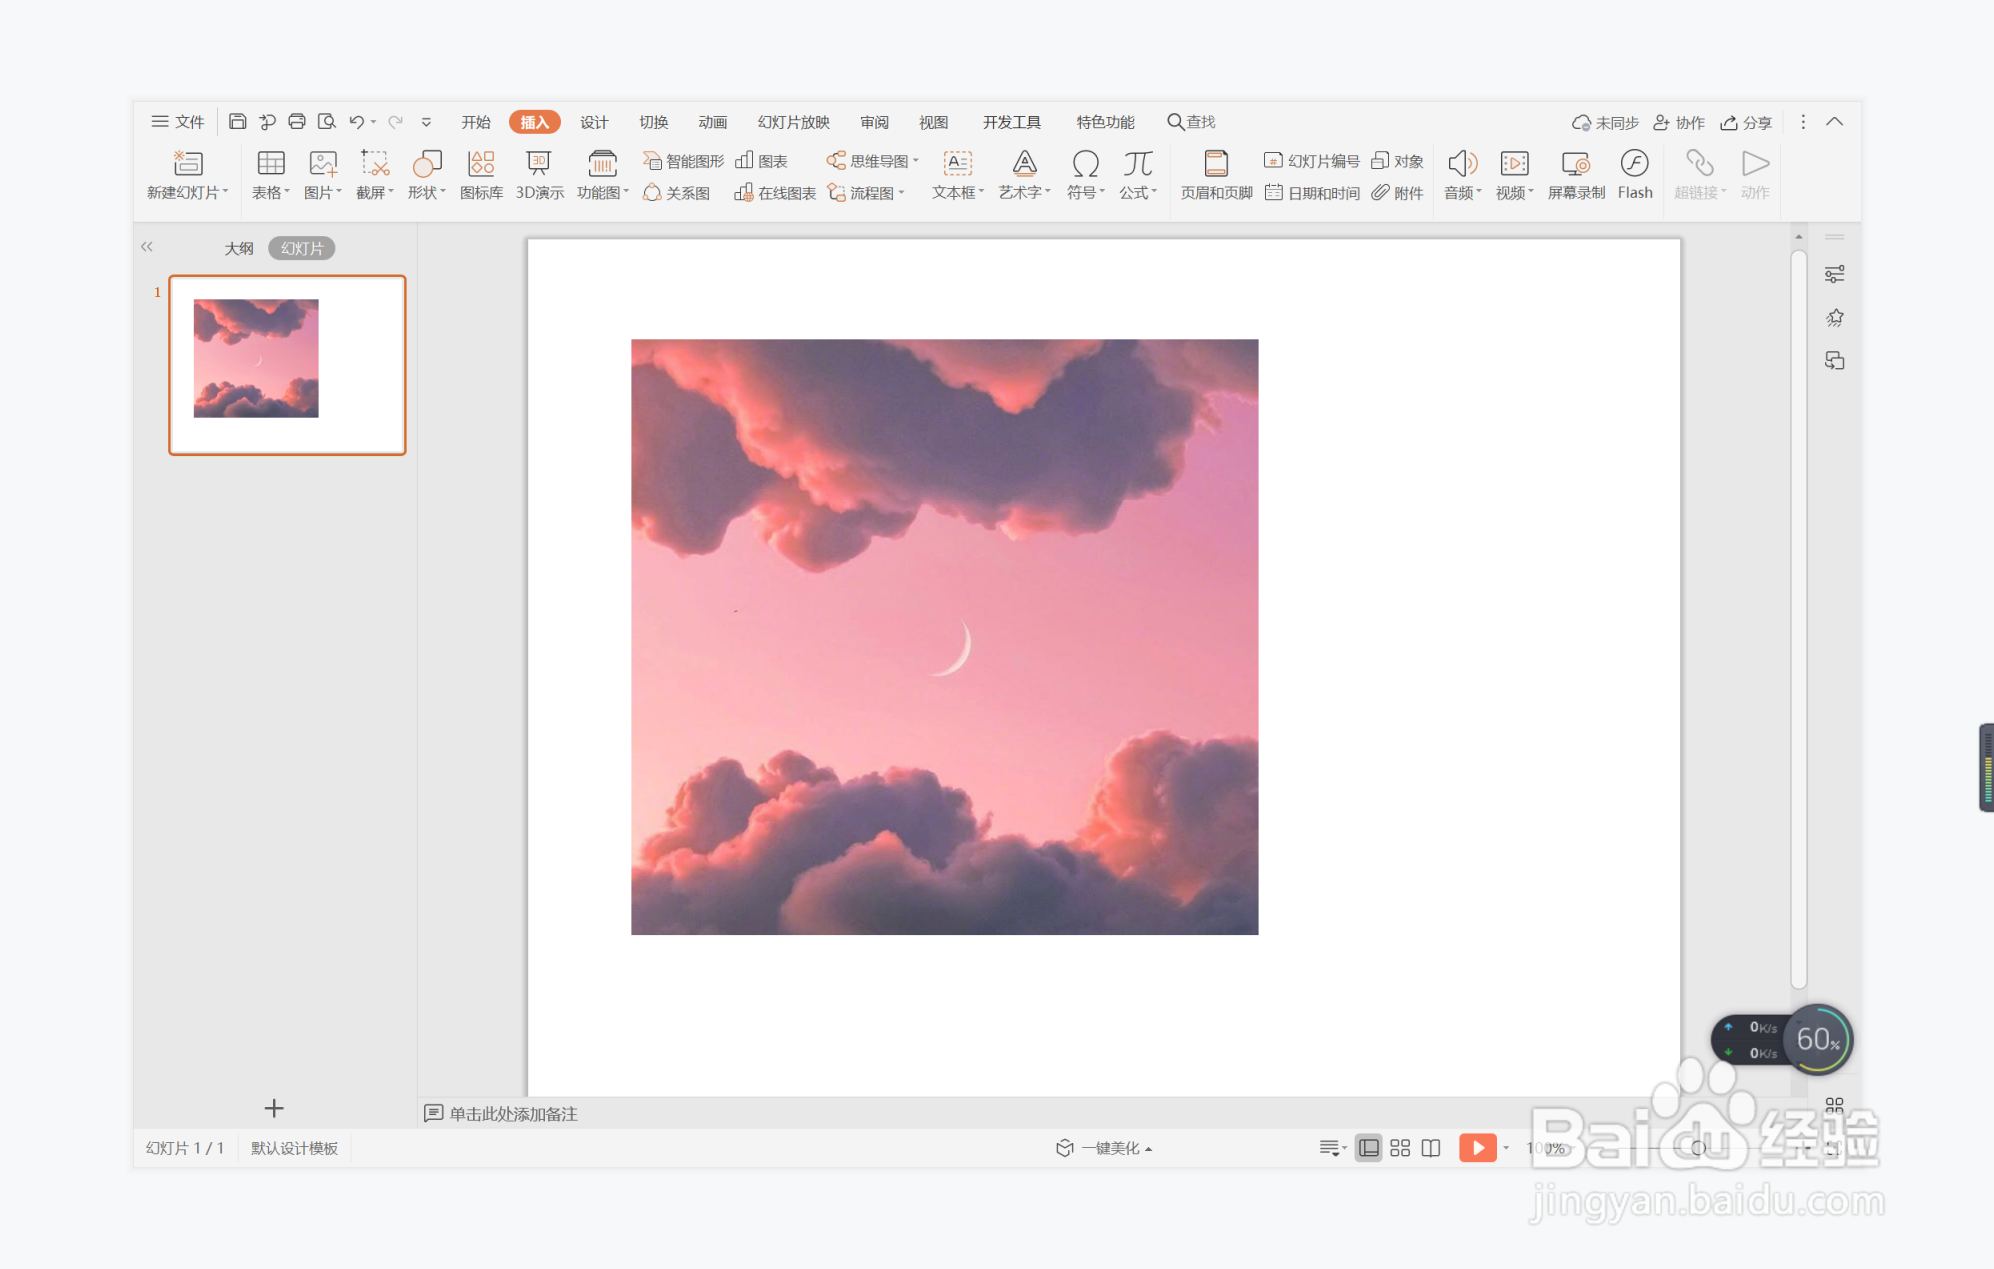Open the 一键美化 beautify menu
1994x1269 pixels.
pos(1105,1148)
